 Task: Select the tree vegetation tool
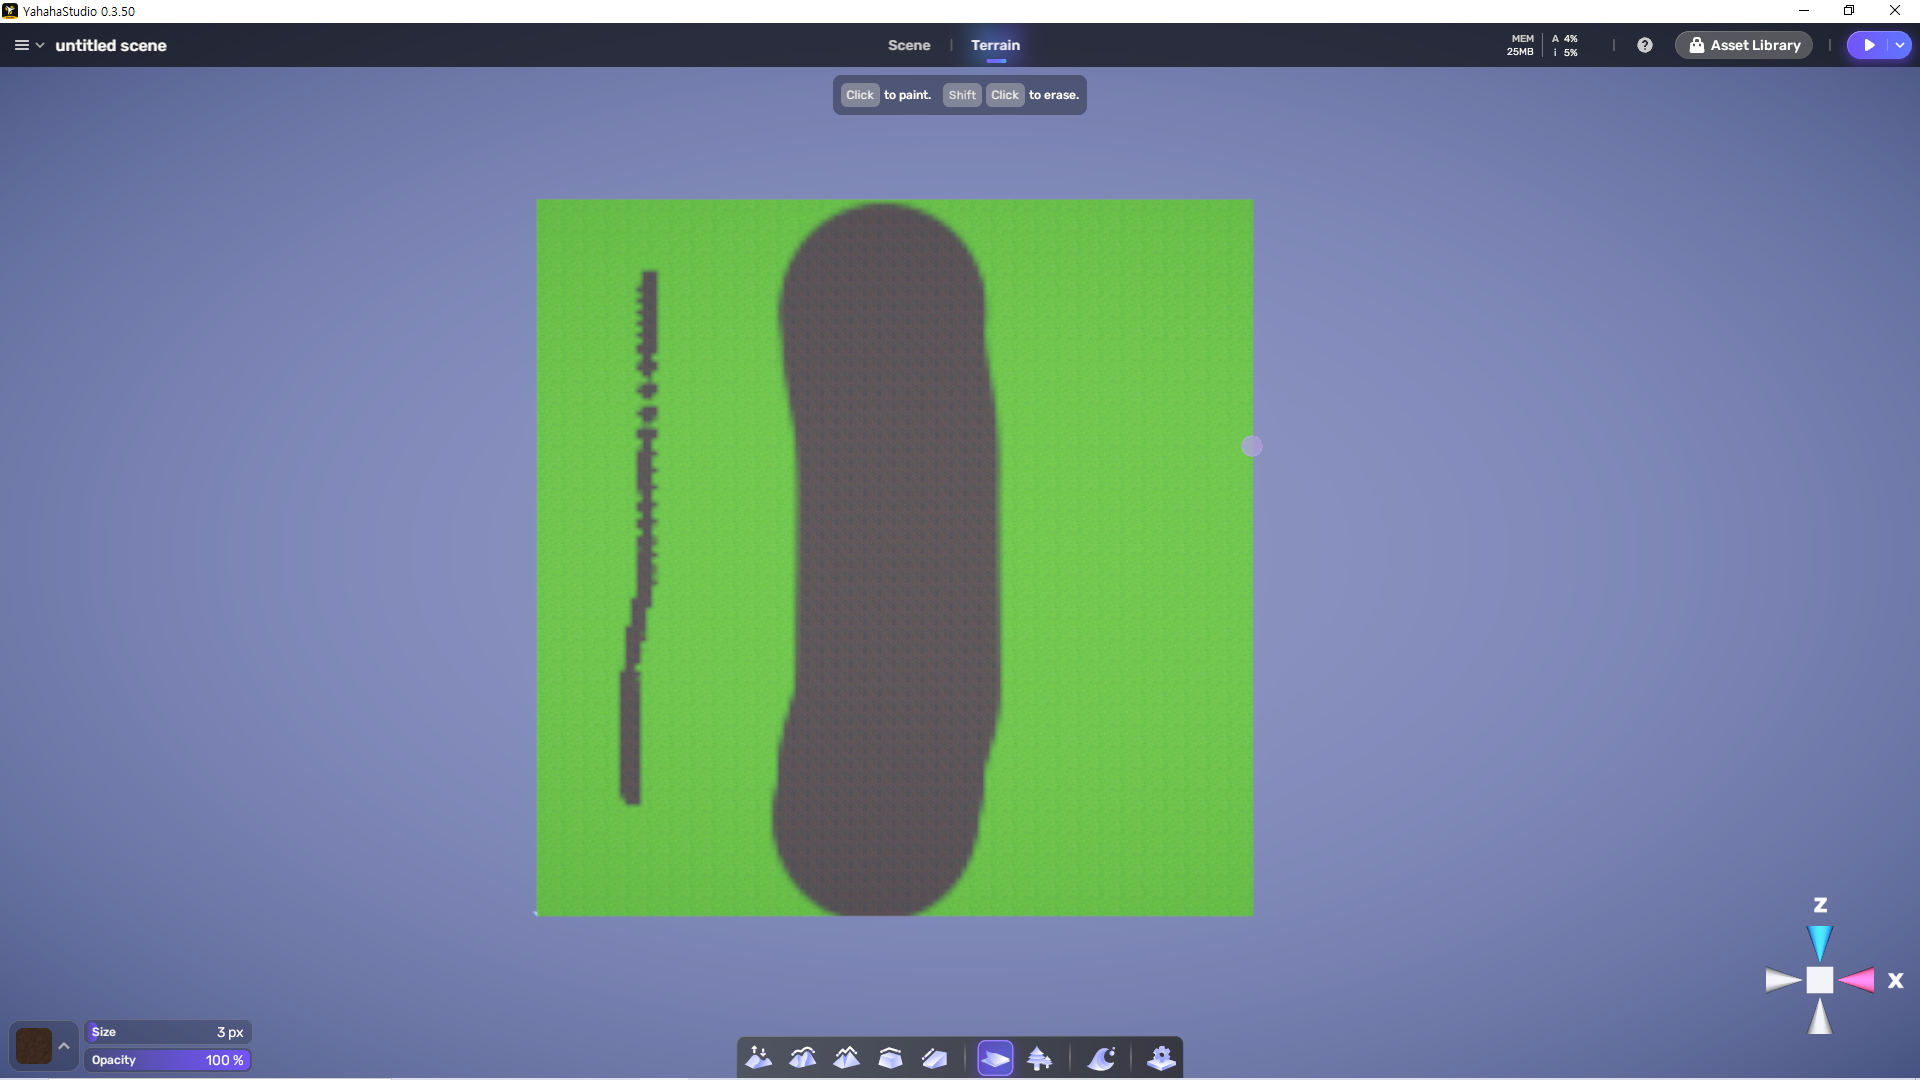pyautogui.click(x=1039, y=1058)
